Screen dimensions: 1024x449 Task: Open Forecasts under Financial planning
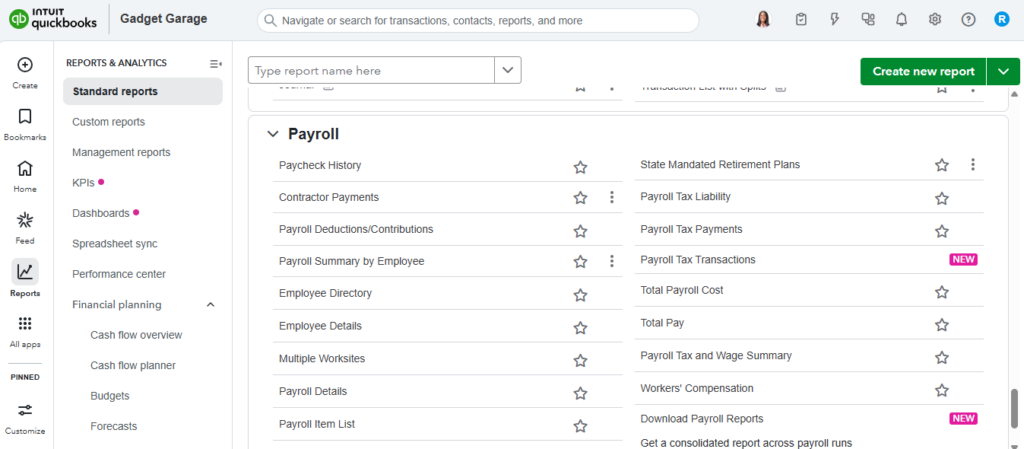(x=114, y=426)
